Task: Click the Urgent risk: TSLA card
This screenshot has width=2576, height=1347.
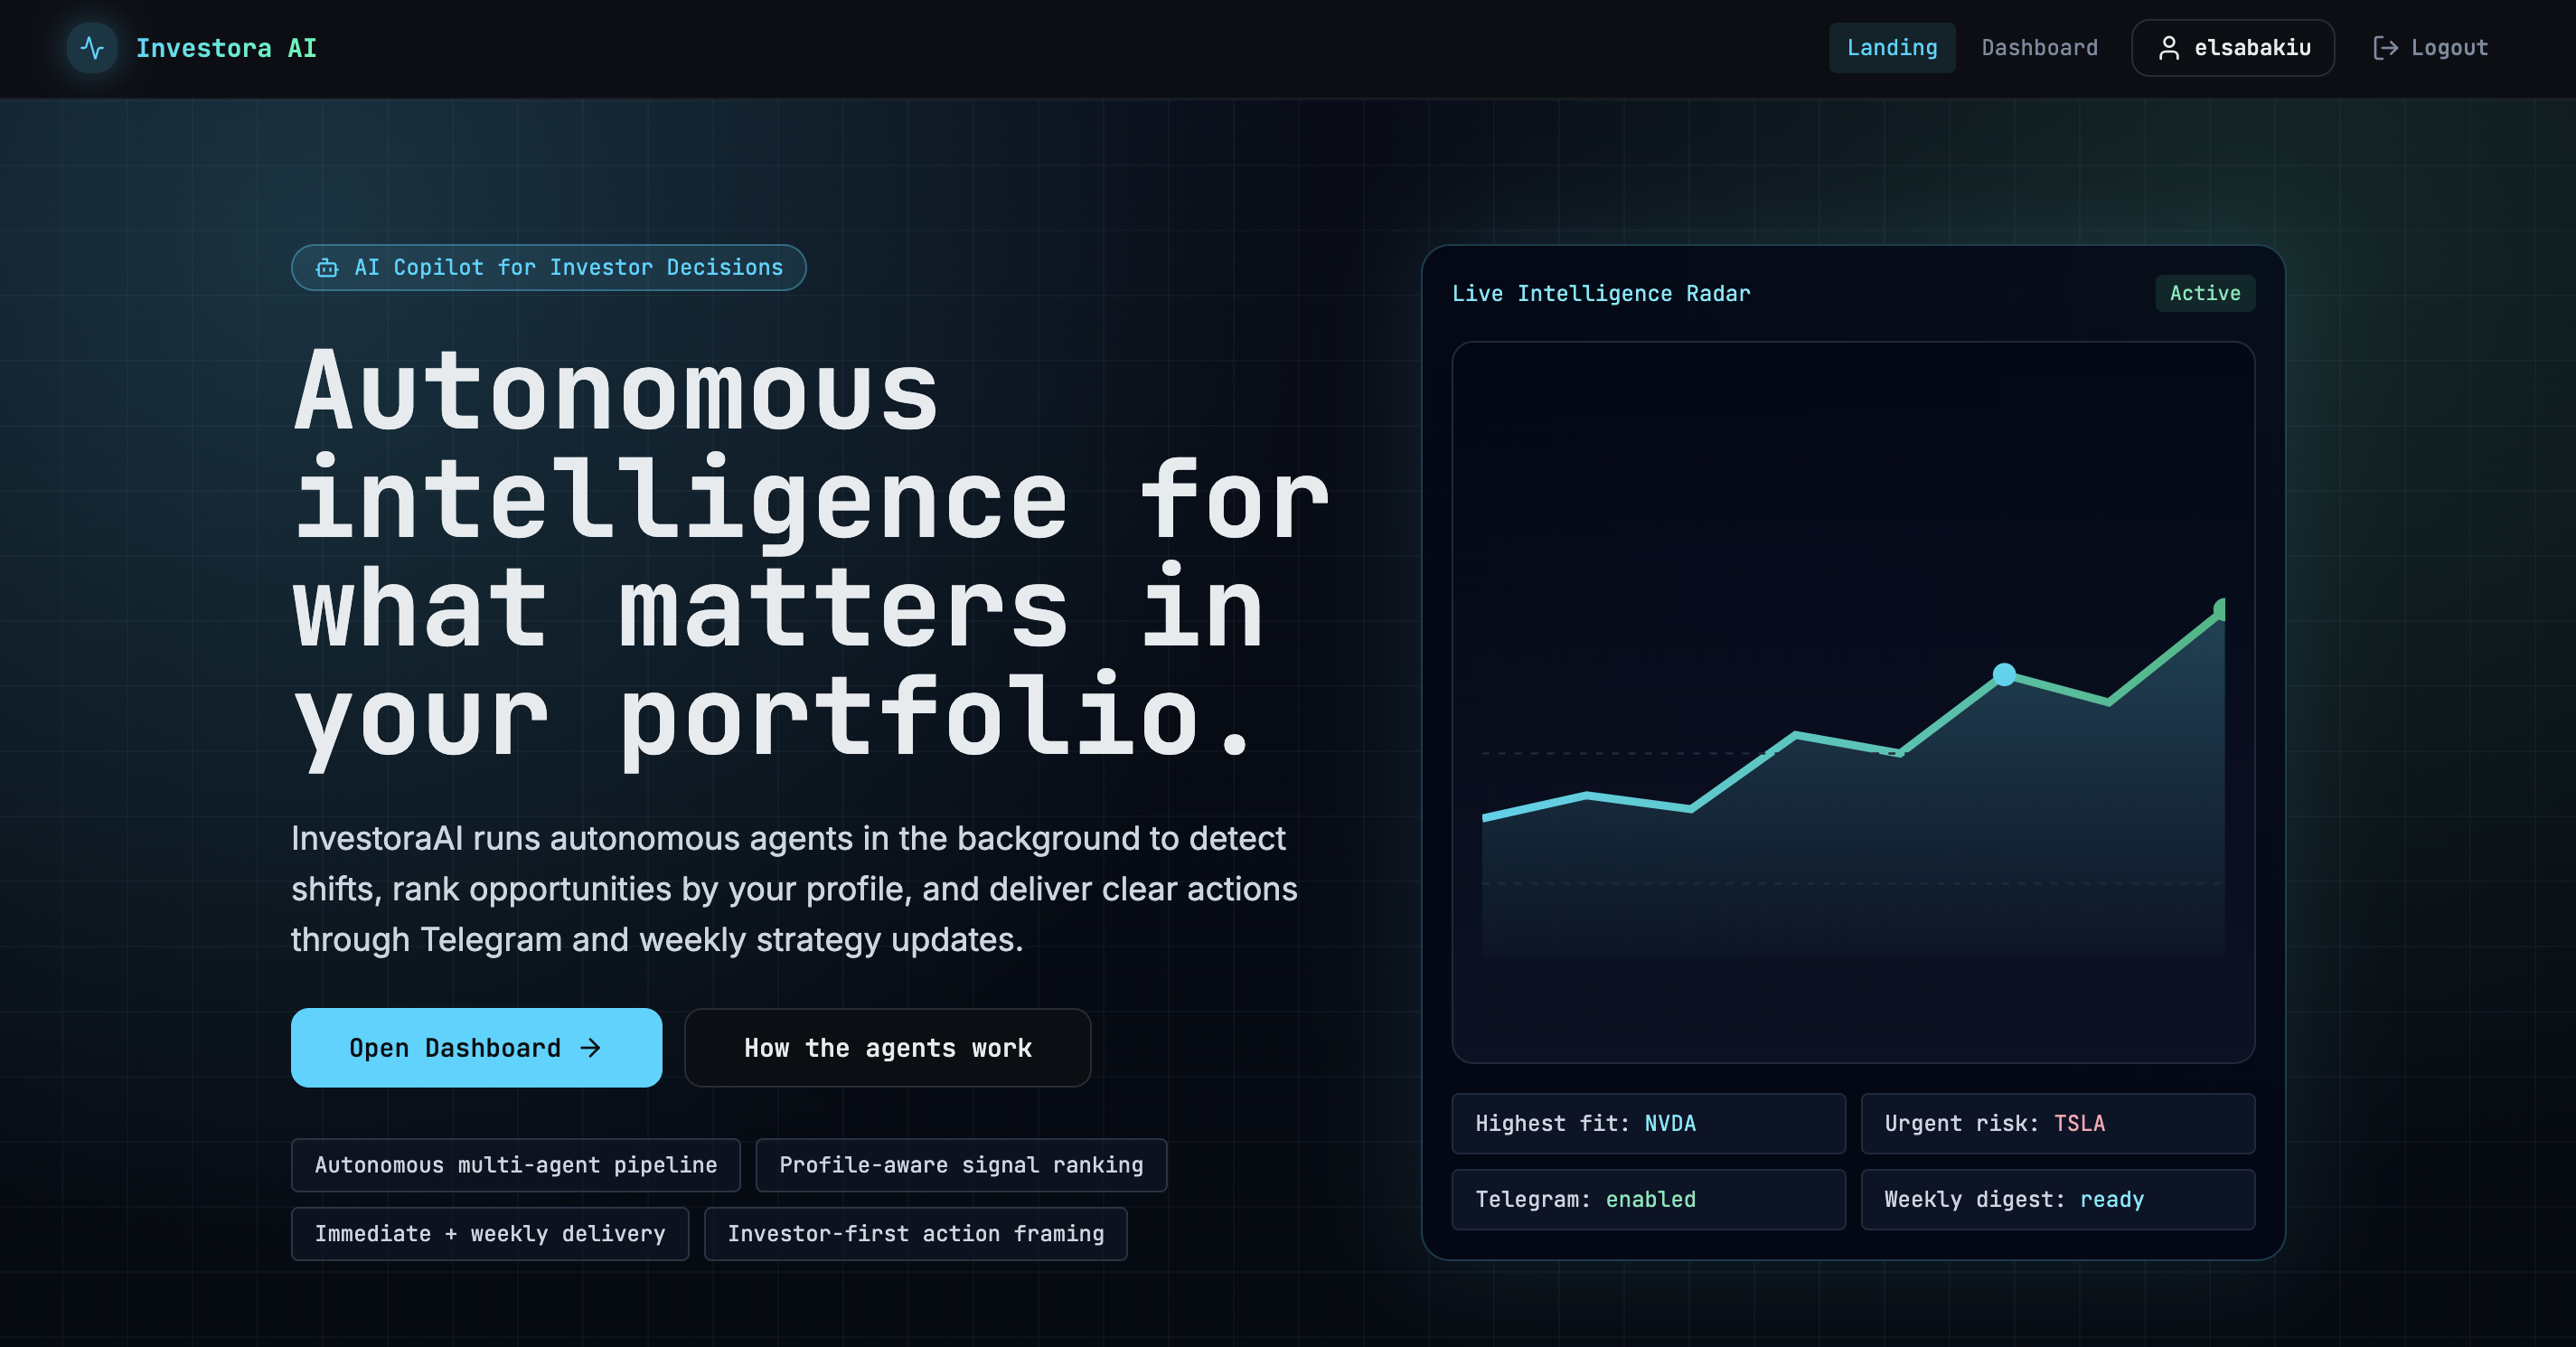Action: (x=2058, y=1123)
